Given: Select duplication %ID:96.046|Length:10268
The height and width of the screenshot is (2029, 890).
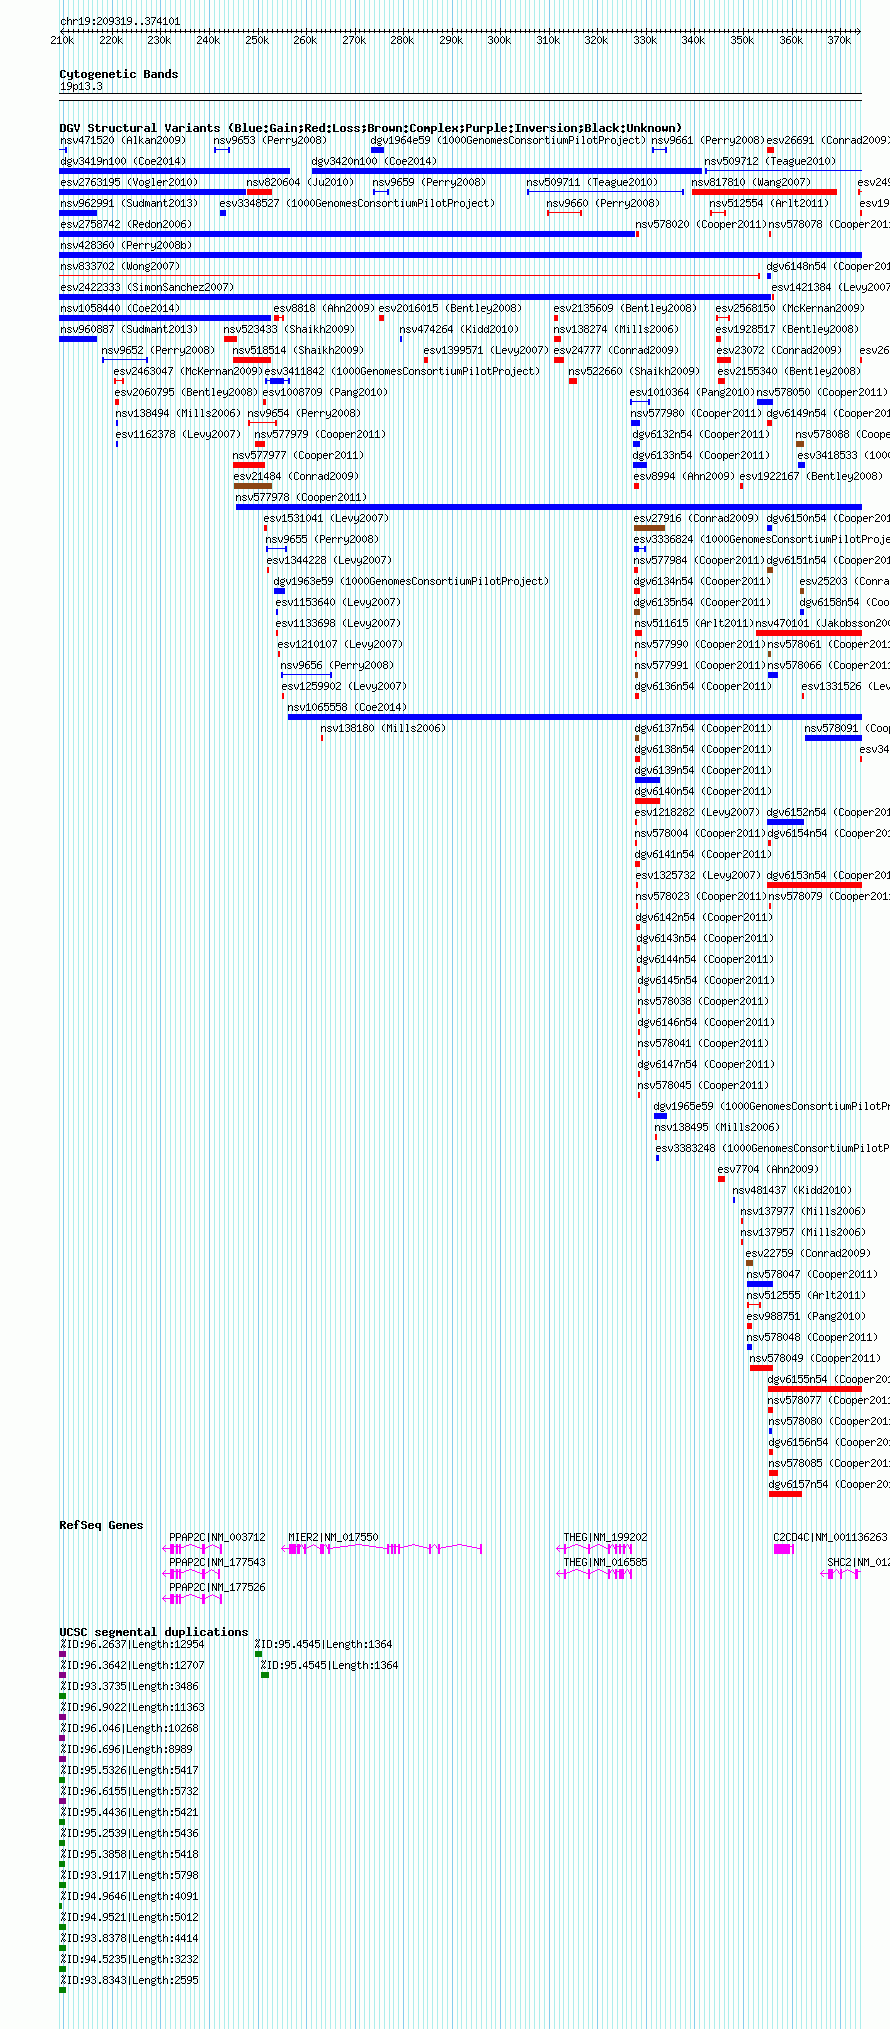Looking at the screenshot, I should pos(129,1728).
